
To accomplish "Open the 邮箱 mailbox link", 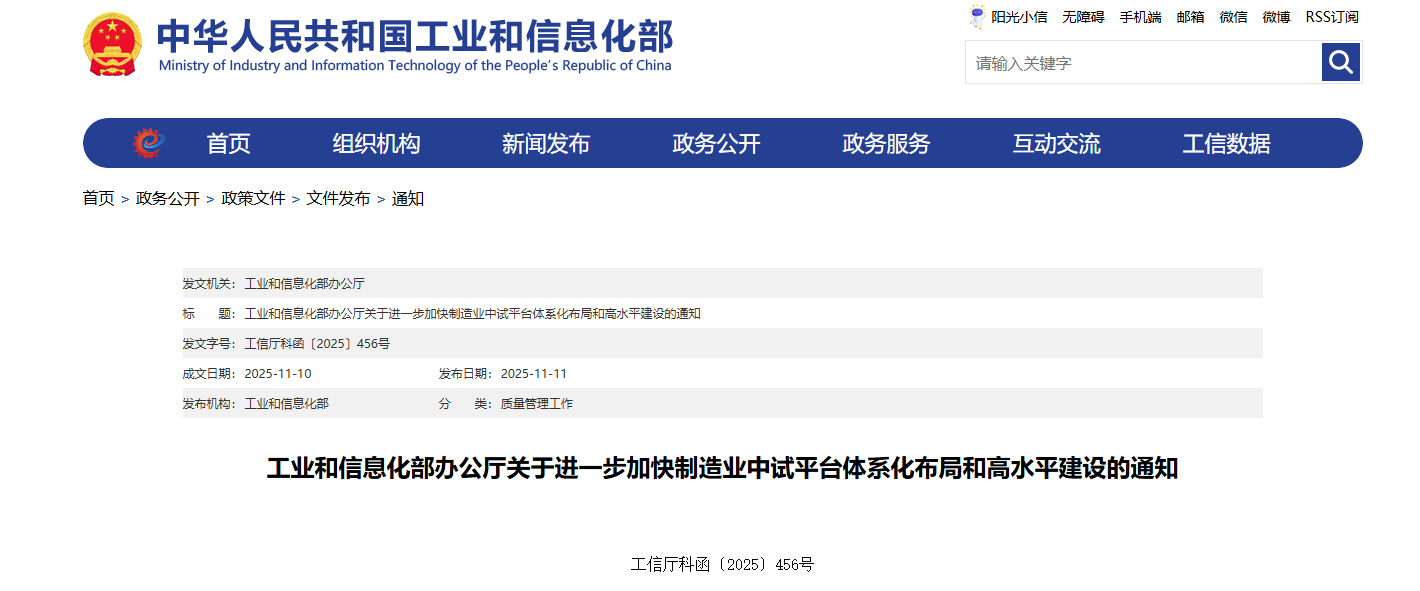I will [x=1190, y=17].
